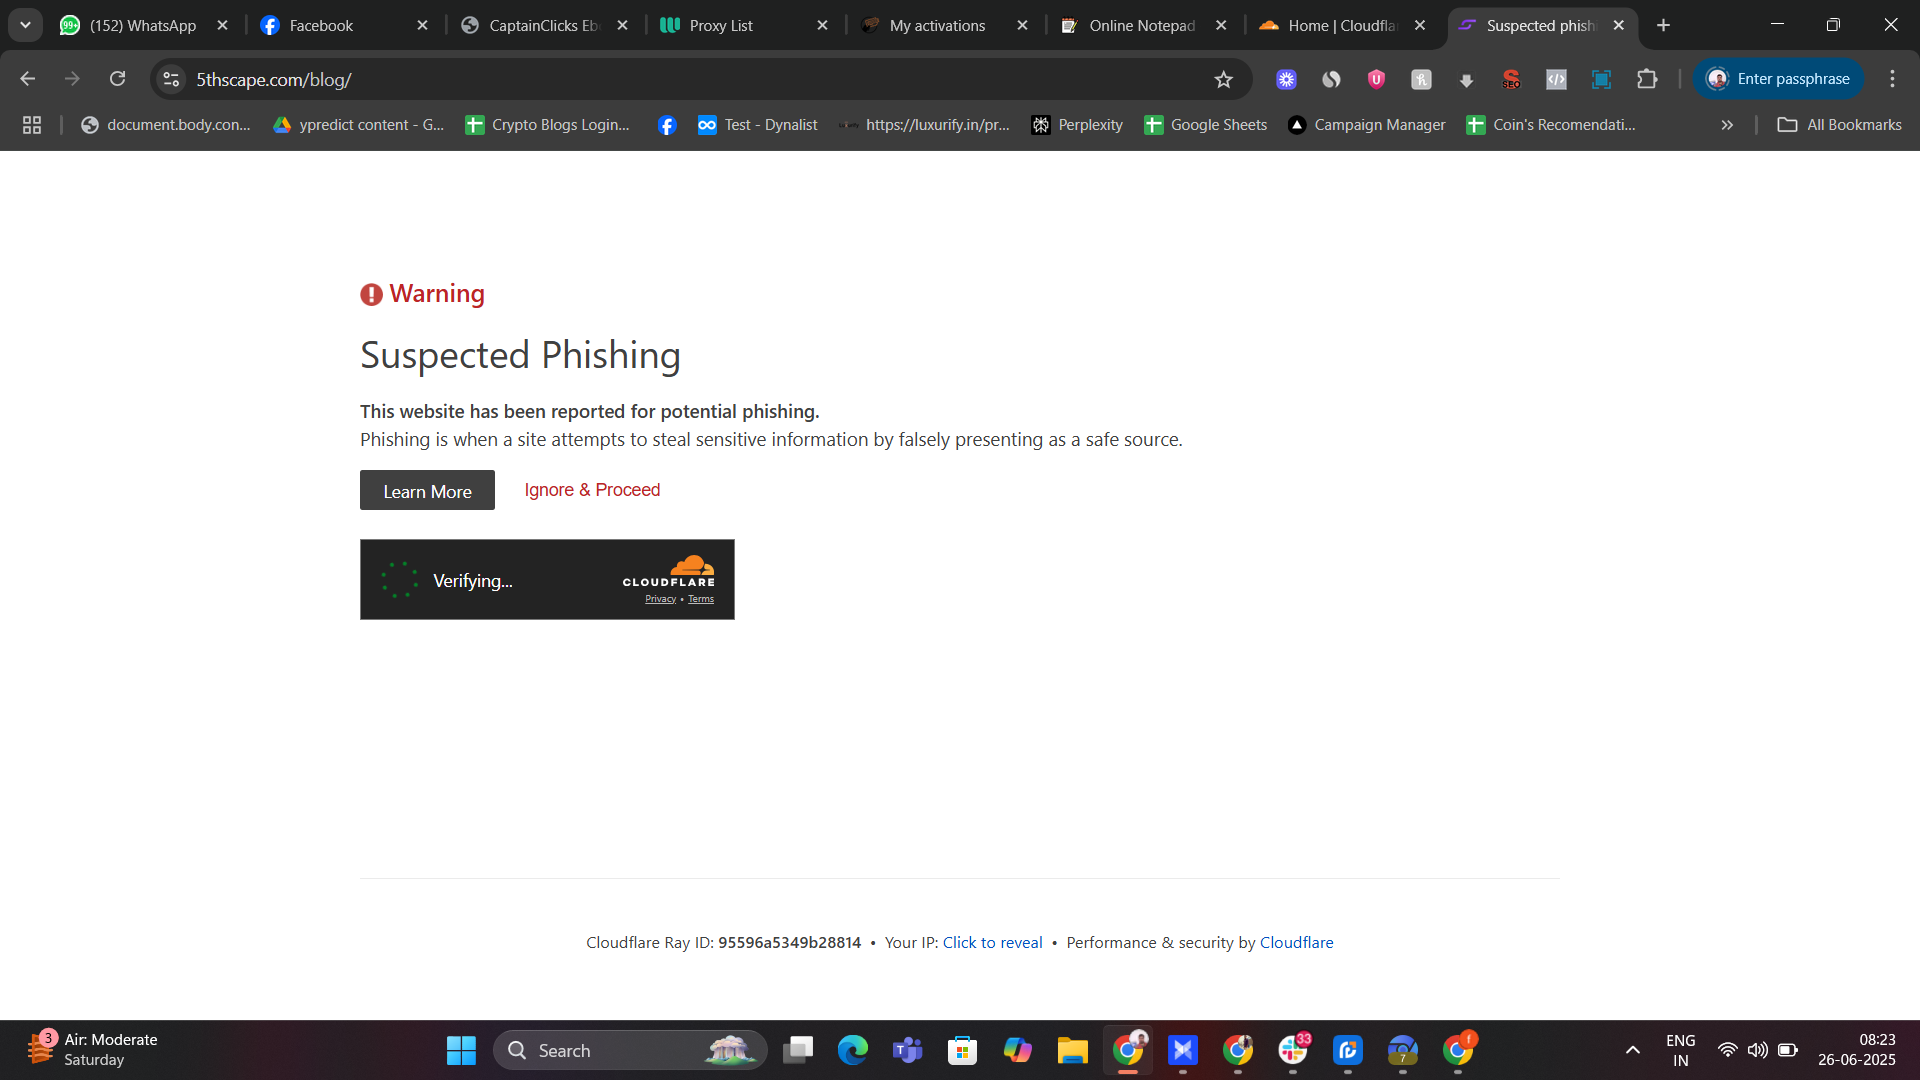Open the Perplexity bookmark
Screen dimensions: 1920x1080
point(1078,125)
